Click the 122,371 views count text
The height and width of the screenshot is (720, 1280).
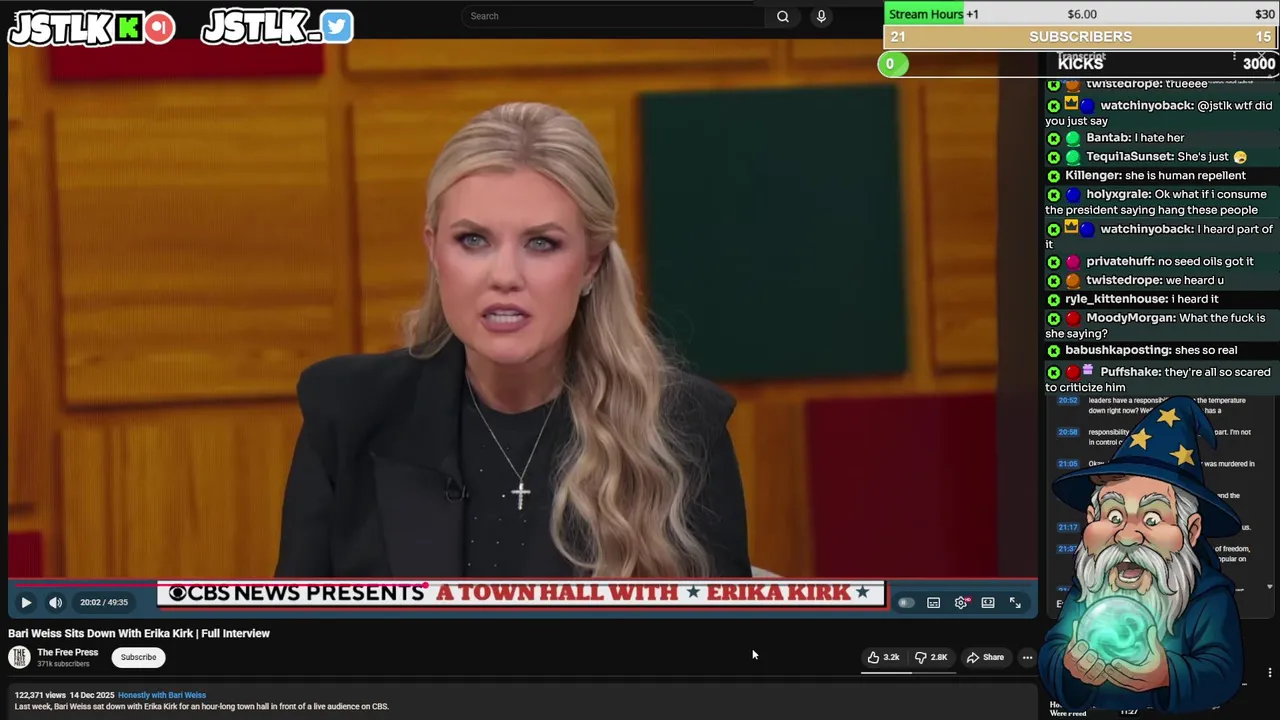tap(40, 695)
